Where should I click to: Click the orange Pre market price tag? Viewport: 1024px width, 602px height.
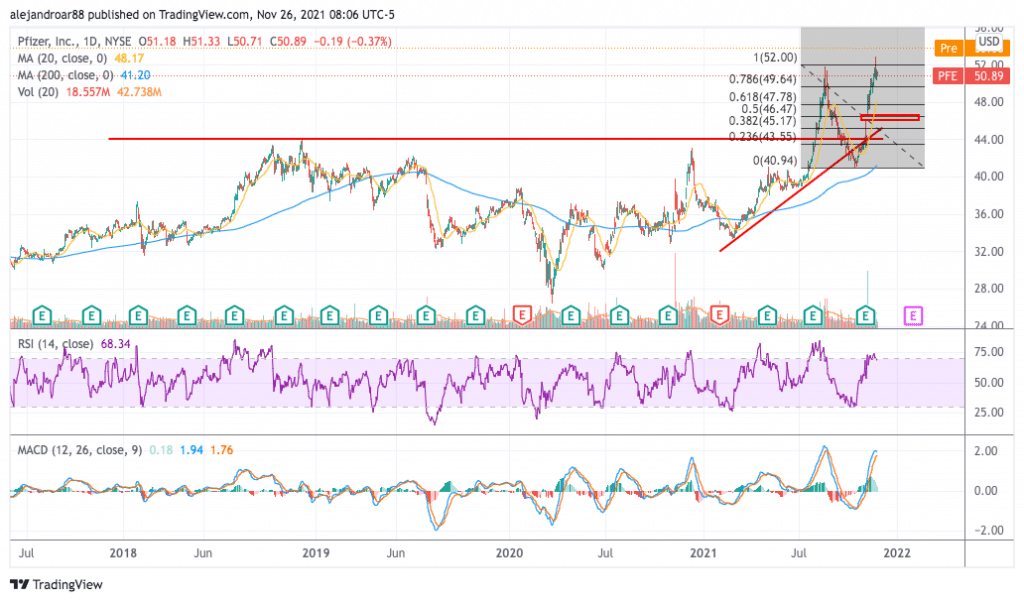point(948,48)
